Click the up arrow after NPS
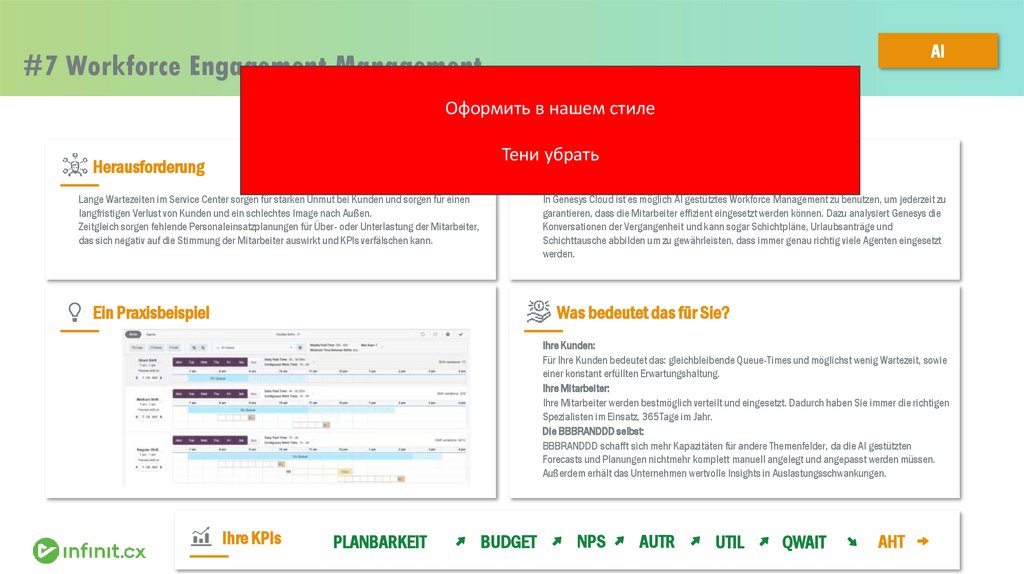The height and width of the screenshot is (574, 1024). tap(619, 541)
